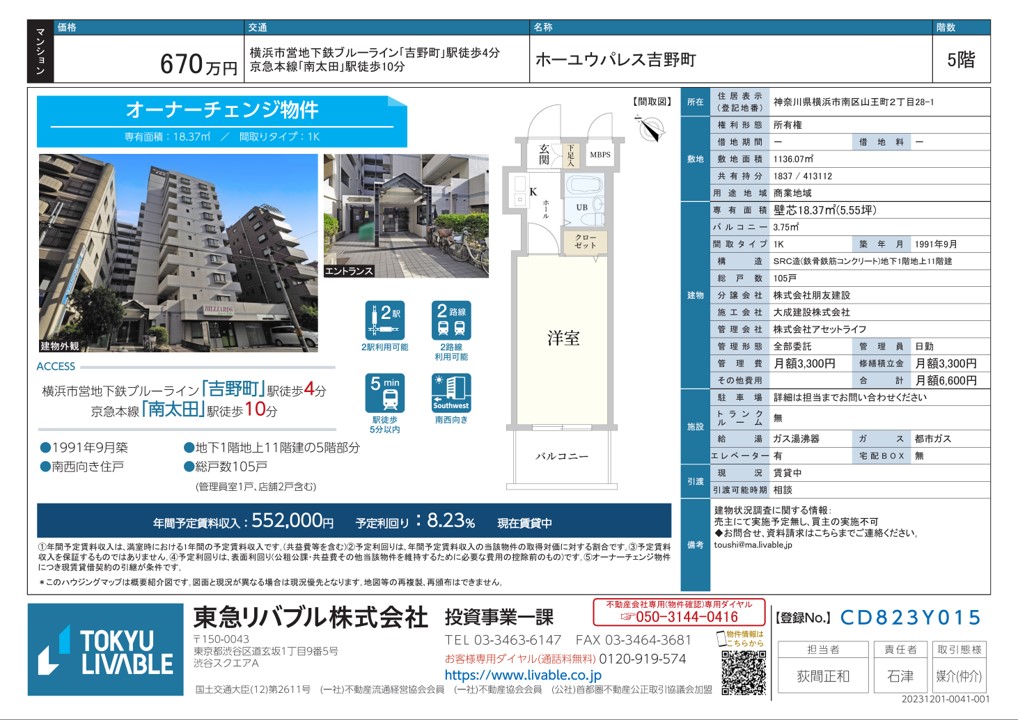Image resolution: width=1018 pixels, height=720 pixels.
Task: Click the ホーユウパレス吉野町 property name
Action: [x=615, y=60]
